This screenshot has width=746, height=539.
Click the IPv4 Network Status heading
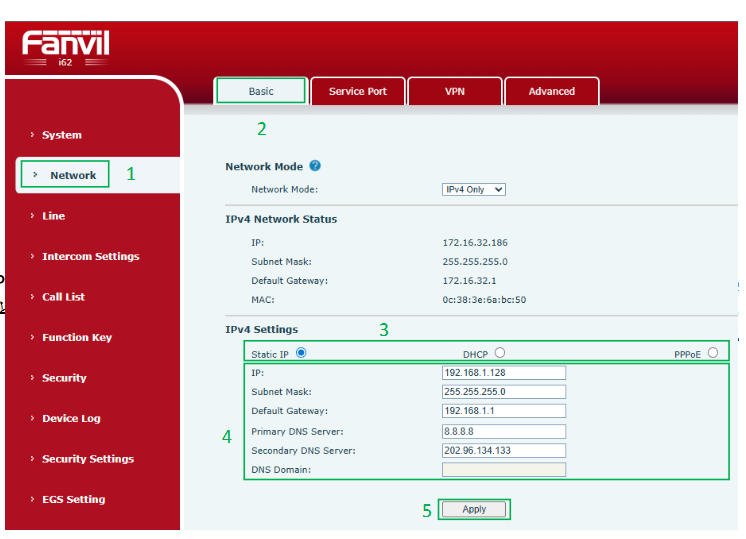coord(281,219)
